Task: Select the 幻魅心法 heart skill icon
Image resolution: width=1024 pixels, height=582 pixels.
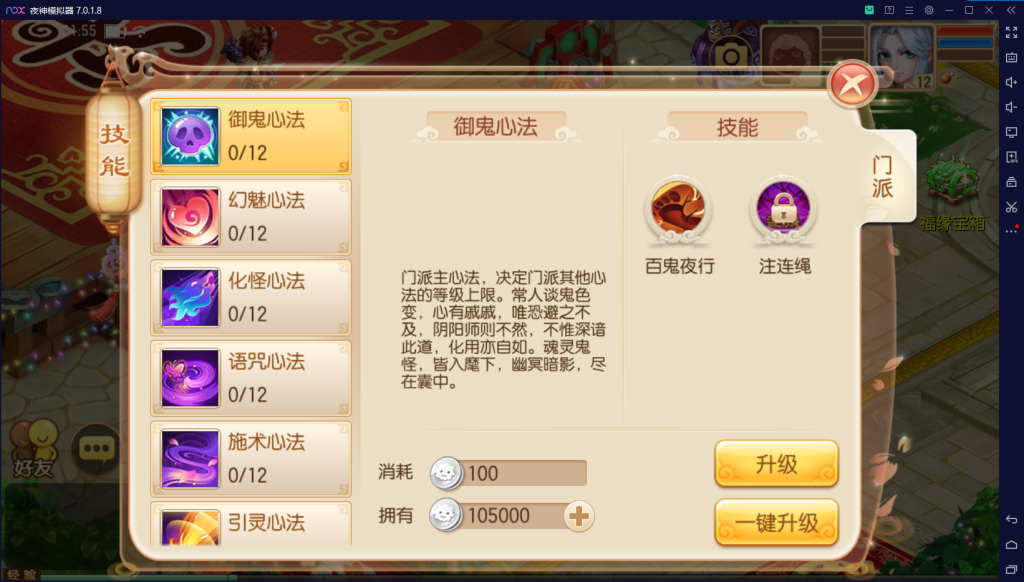Action: point(190,217)
